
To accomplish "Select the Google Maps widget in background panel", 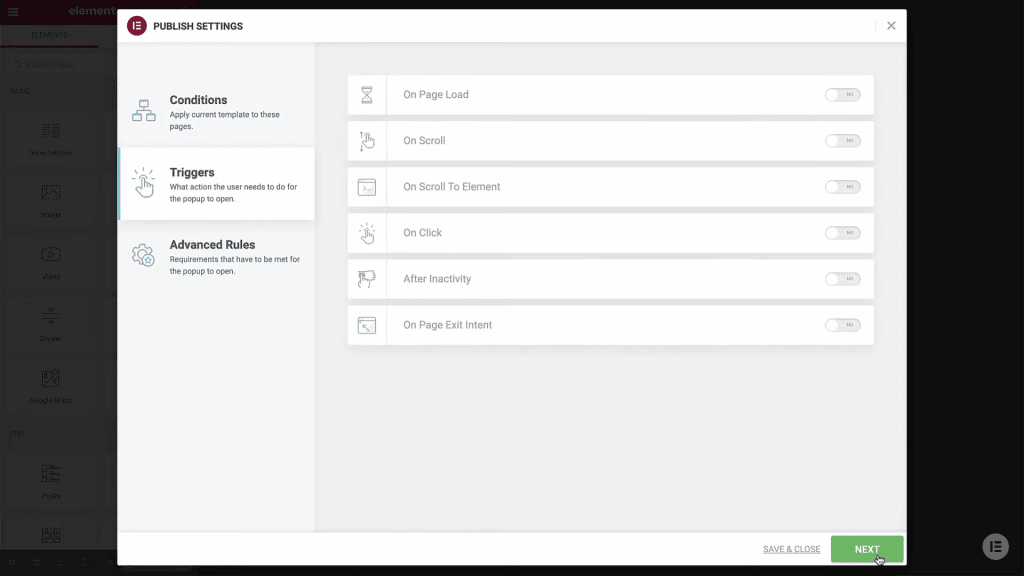I will (51, 385).
